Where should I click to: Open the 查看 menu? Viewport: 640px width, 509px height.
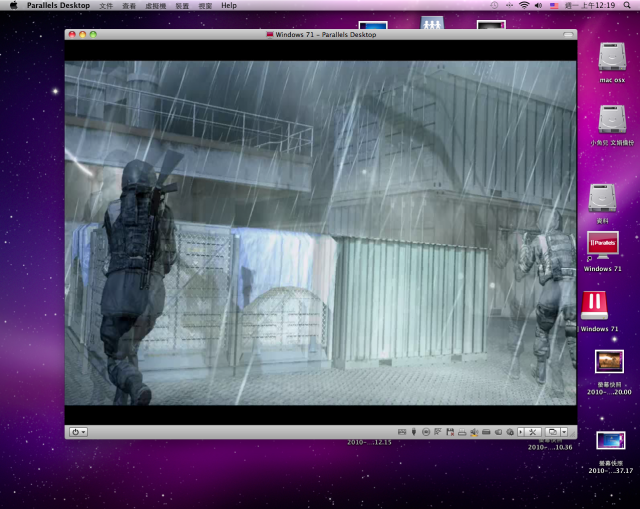pyautogui.click(x=129, y=6)
